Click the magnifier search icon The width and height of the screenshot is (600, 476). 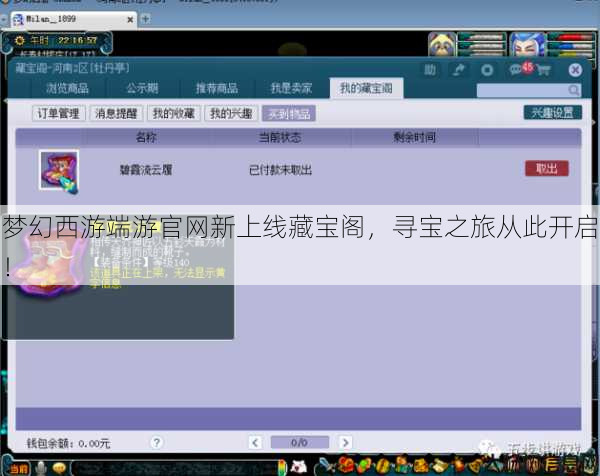[x=574, y=90]
